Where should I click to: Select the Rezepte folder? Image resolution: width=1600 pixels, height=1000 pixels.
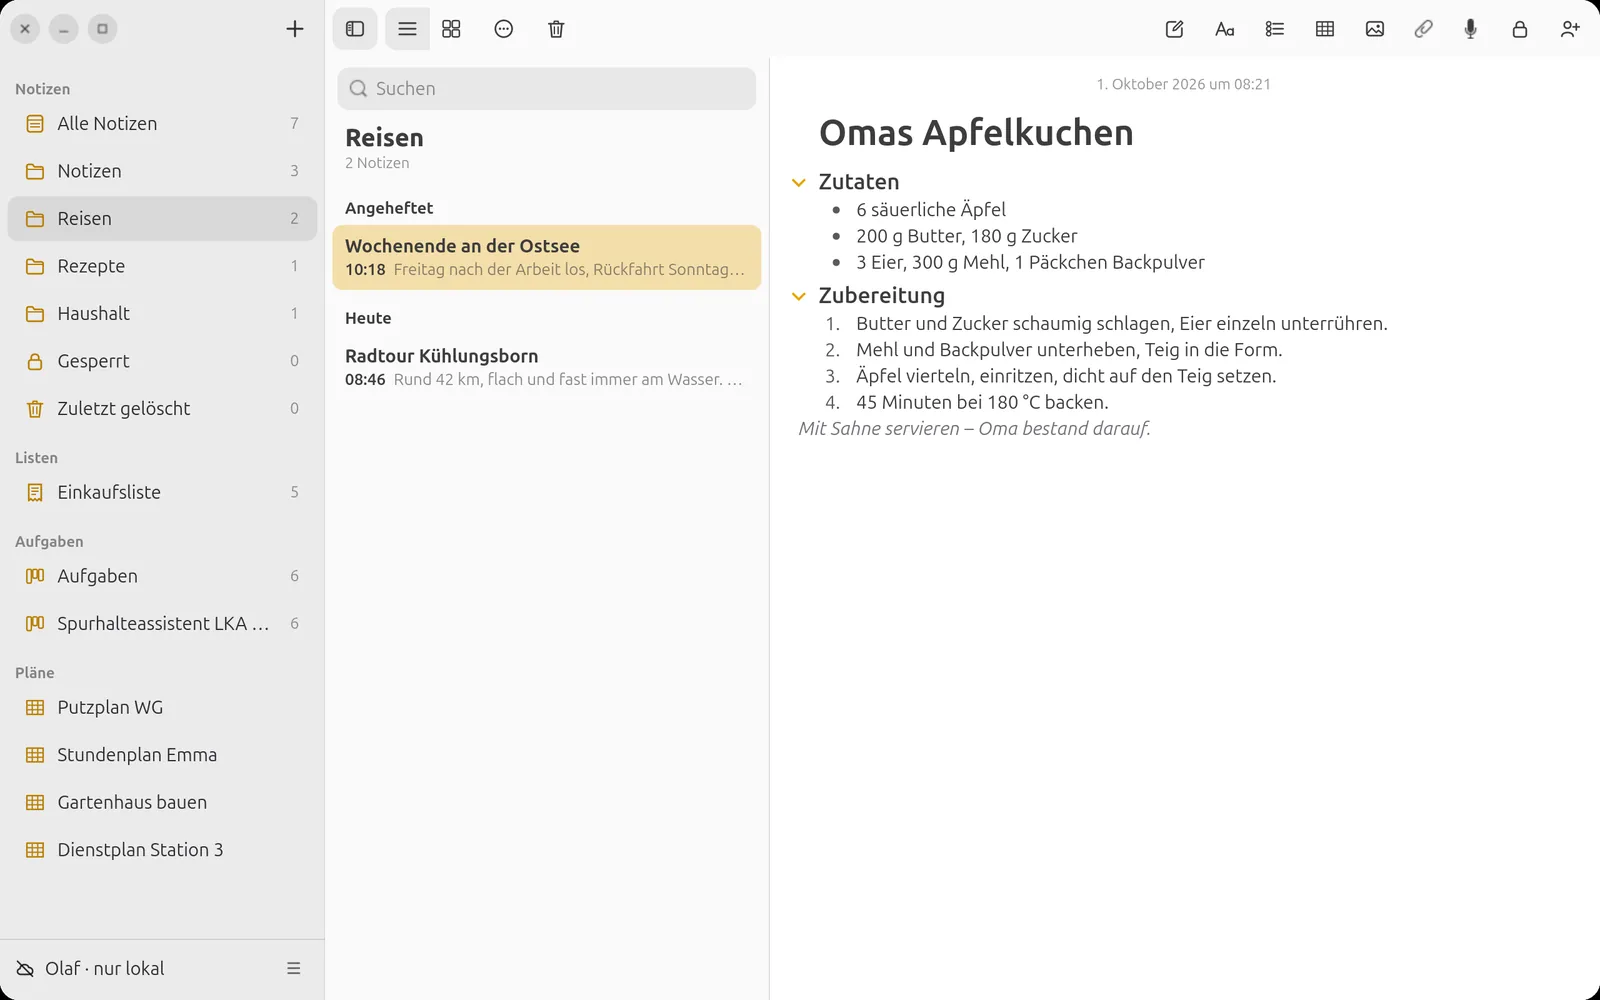point(162,266)
